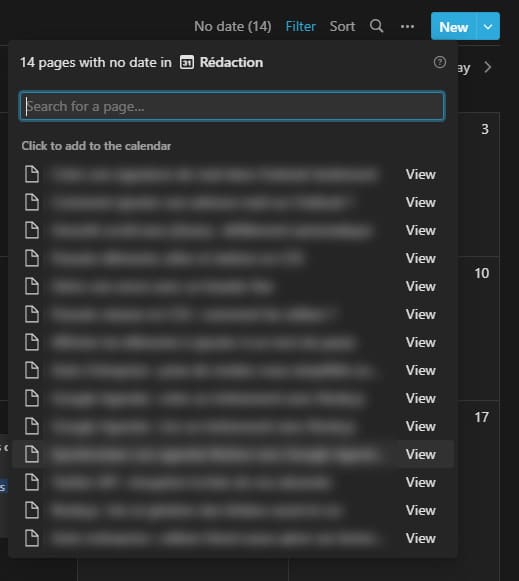Click the page icon of the fourth listed page
Image resolution: width=519 pixels, height=581 pixels.
(x=32, y=258)
